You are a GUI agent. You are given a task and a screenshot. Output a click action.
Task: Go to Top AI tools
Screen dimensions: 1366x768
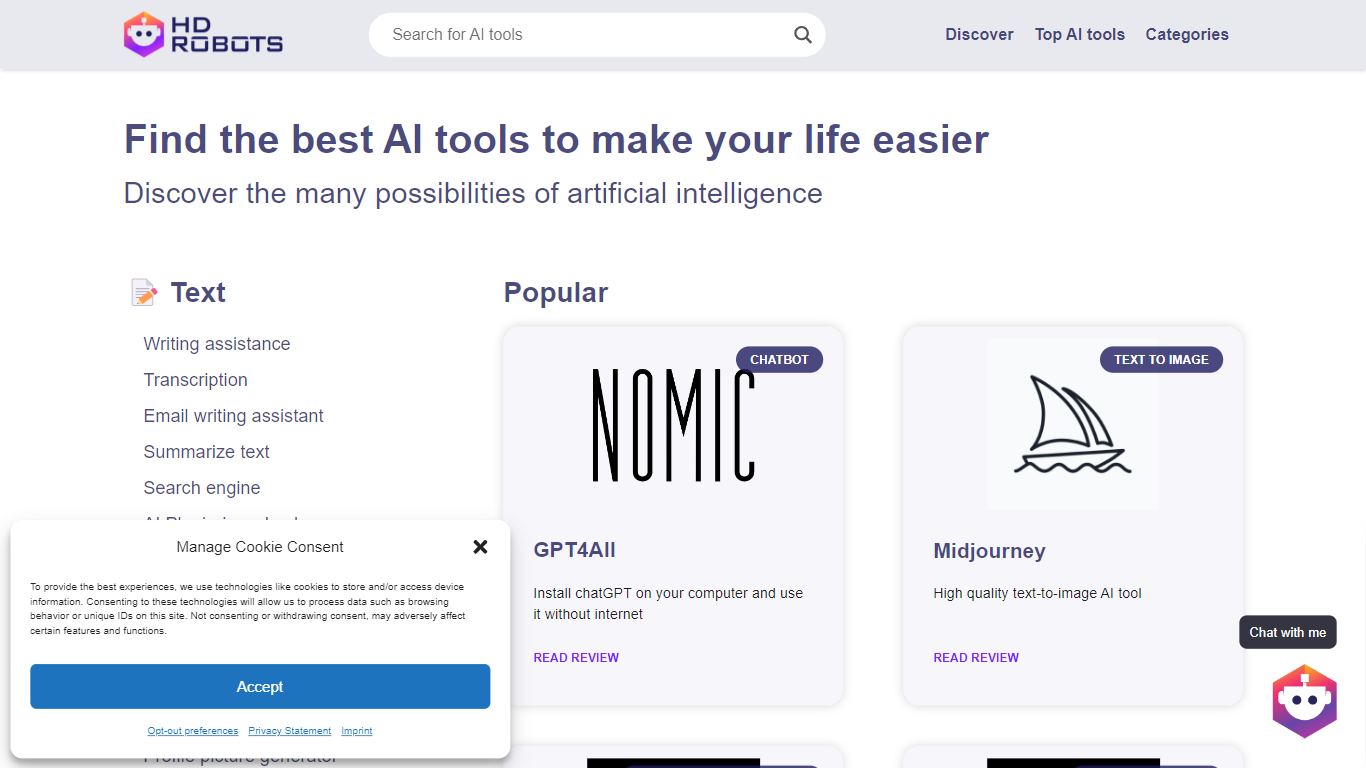coord(1079,34)
